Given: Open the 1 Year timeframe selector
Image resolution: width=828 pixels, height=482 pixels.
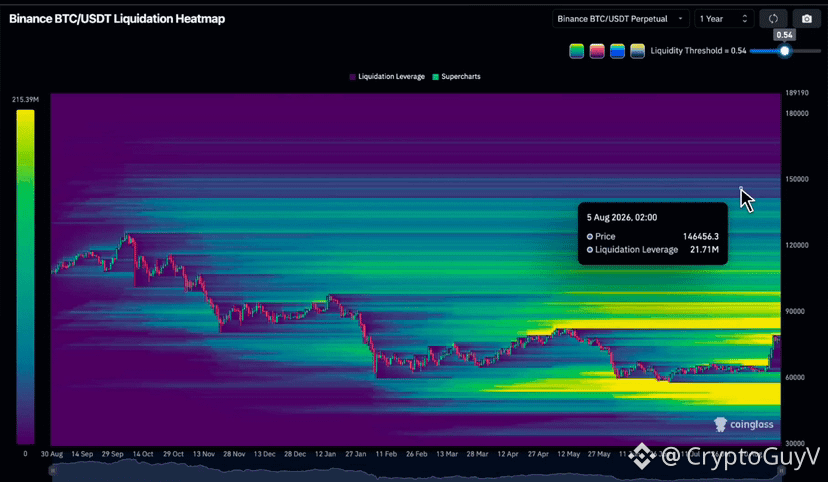Looking at the screenshot, I should (723, 19).
